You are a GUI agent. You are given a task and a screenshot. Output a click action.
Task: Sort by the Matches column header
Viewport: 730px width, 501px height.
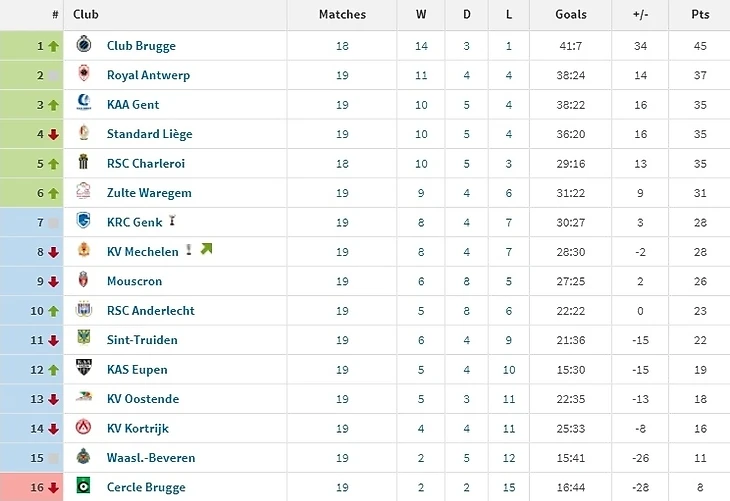point(342,15)
